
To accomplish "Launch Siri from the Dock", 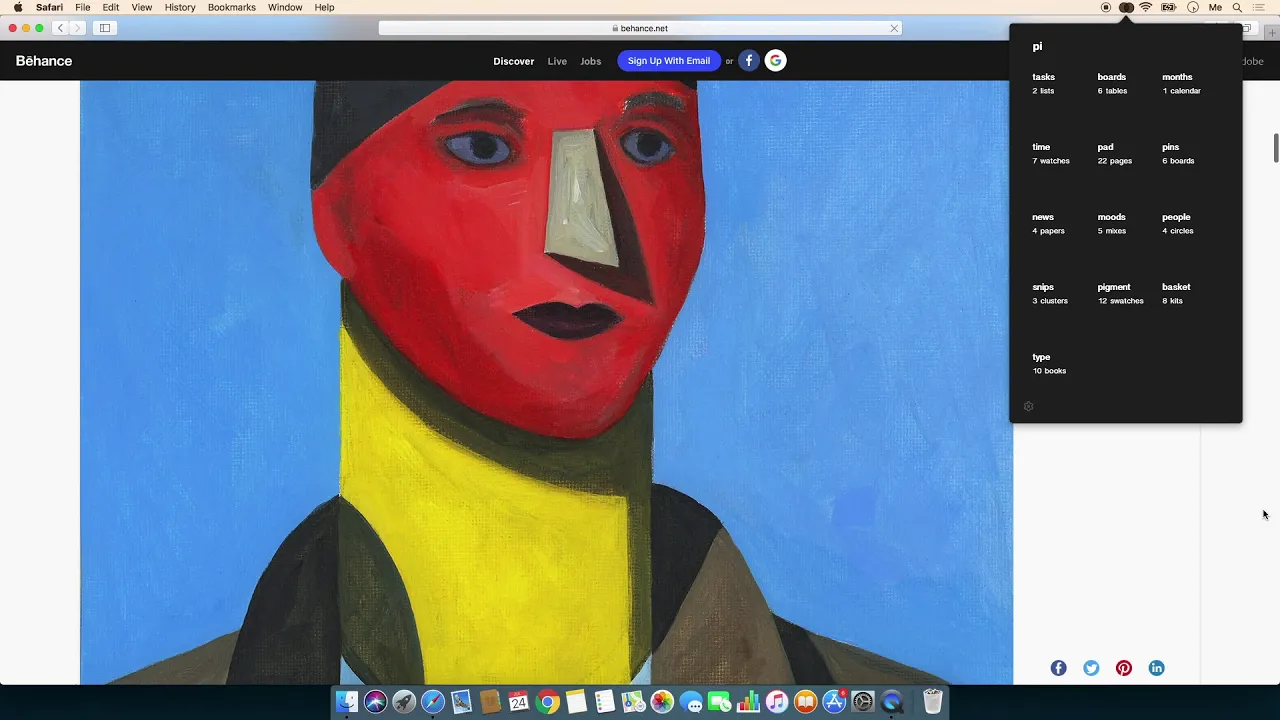I will point(375,702).
